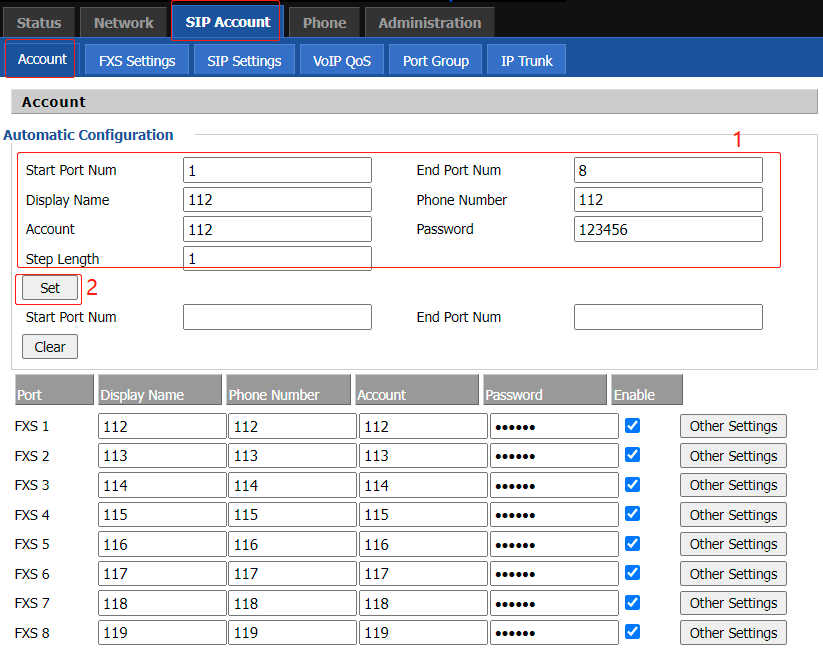The height and width of the screenshot is (650, 823).
Task: Focus the Start Port Num field containing 1
Action: coord(277,170)
